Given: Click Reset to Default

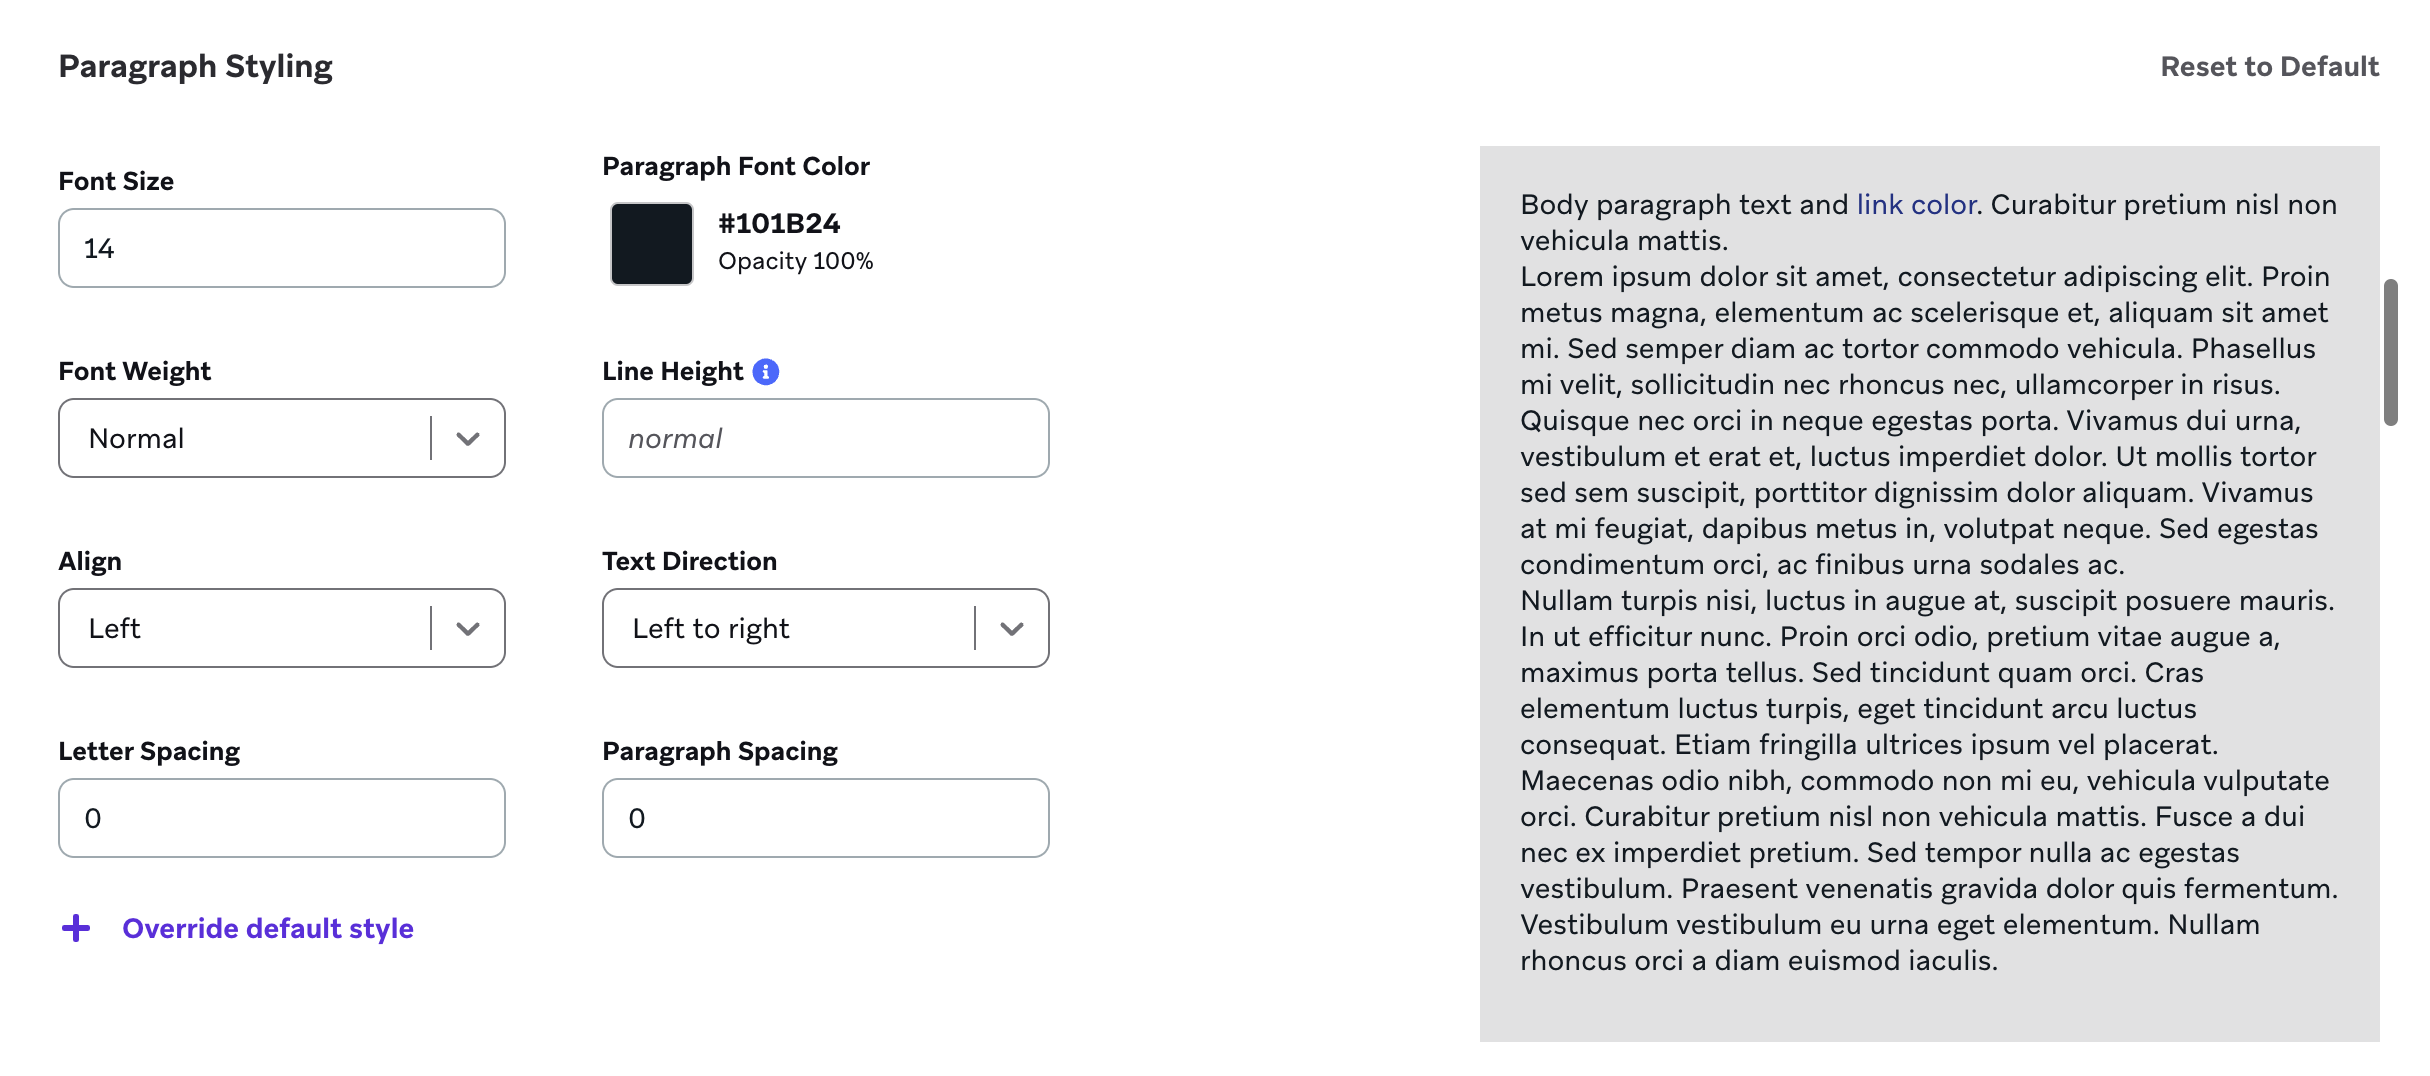Looking at the screenshot, I should [x=2270, y=66].
